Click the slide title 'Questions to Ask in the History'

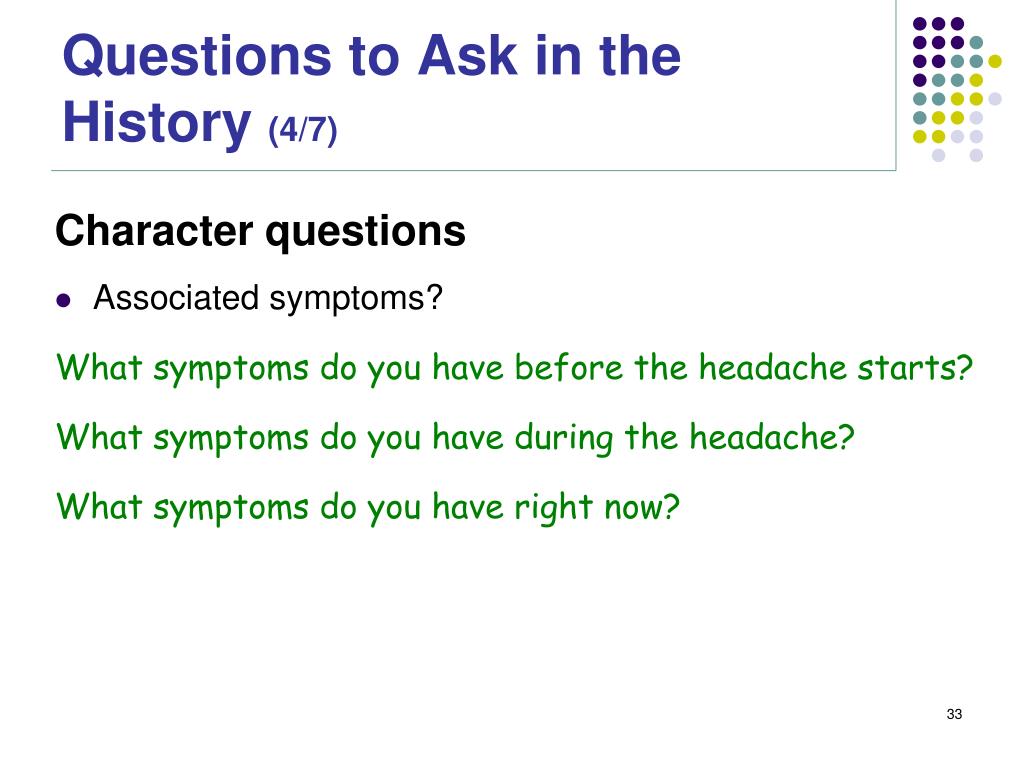pyautogui.click(x=371, y=89)
